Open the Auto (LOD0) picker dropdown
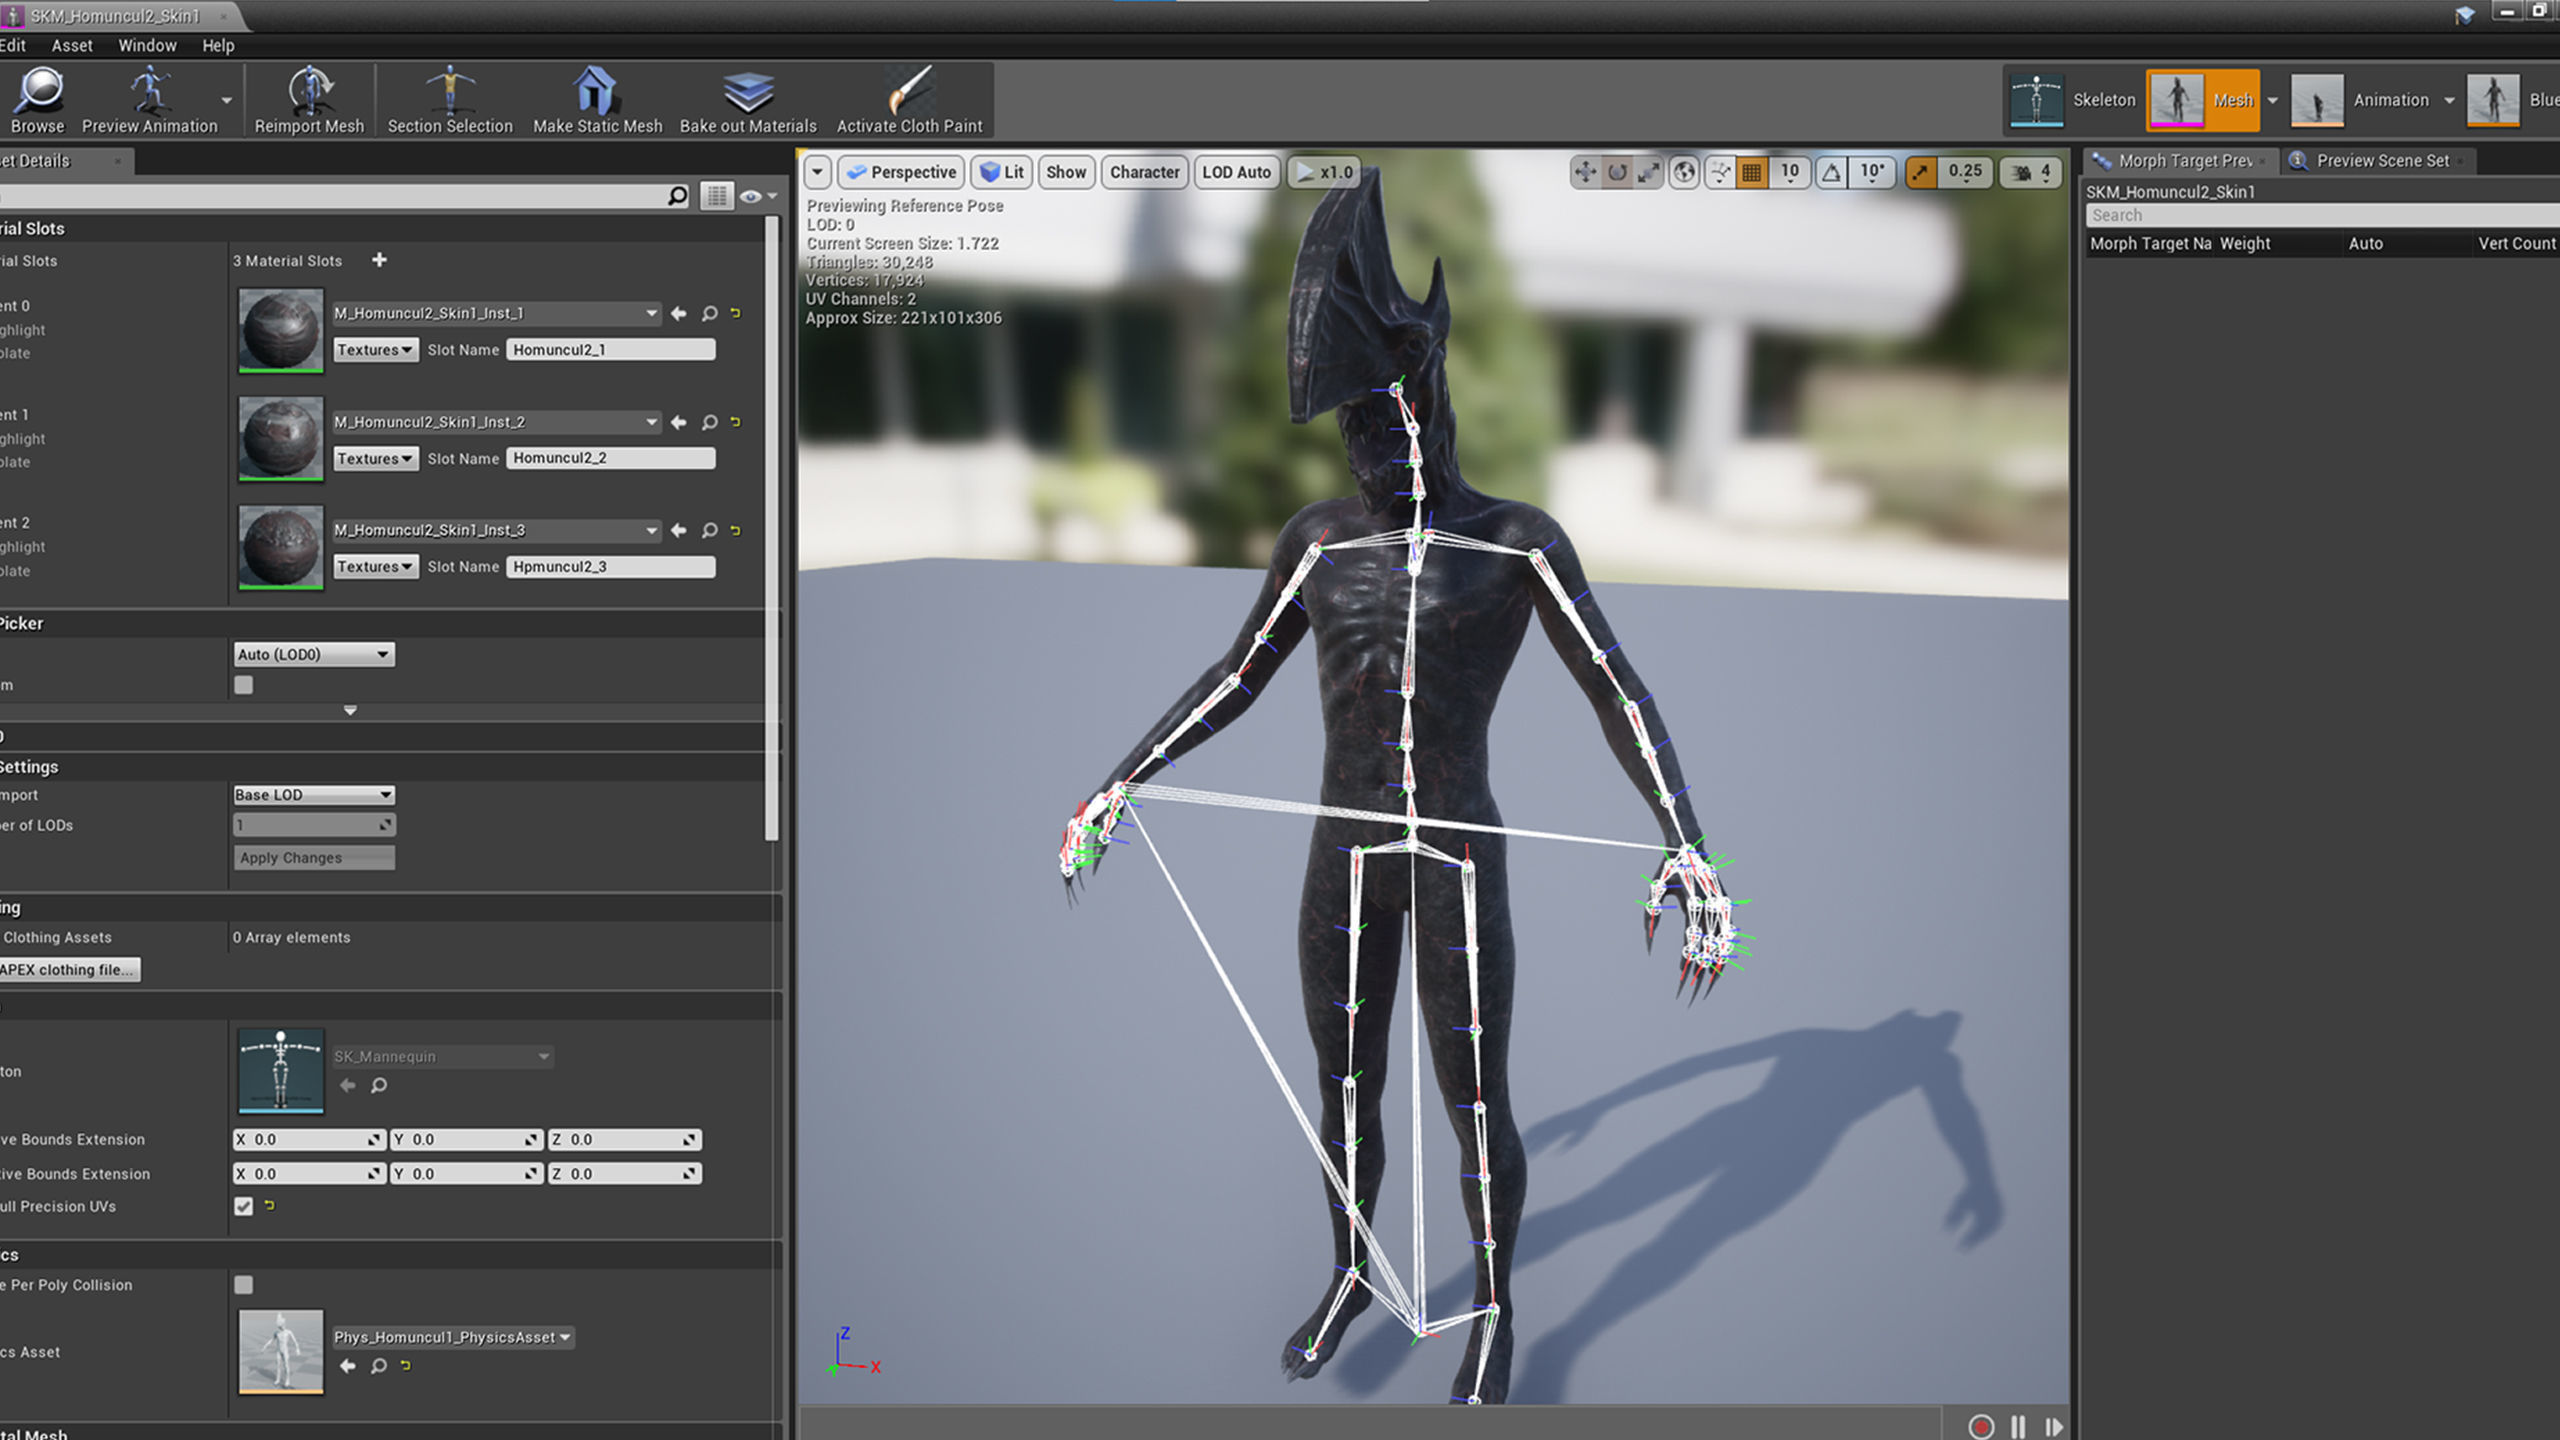Image resolution: width=2560 pixels, height=1440 pixels. click(313, 654)
